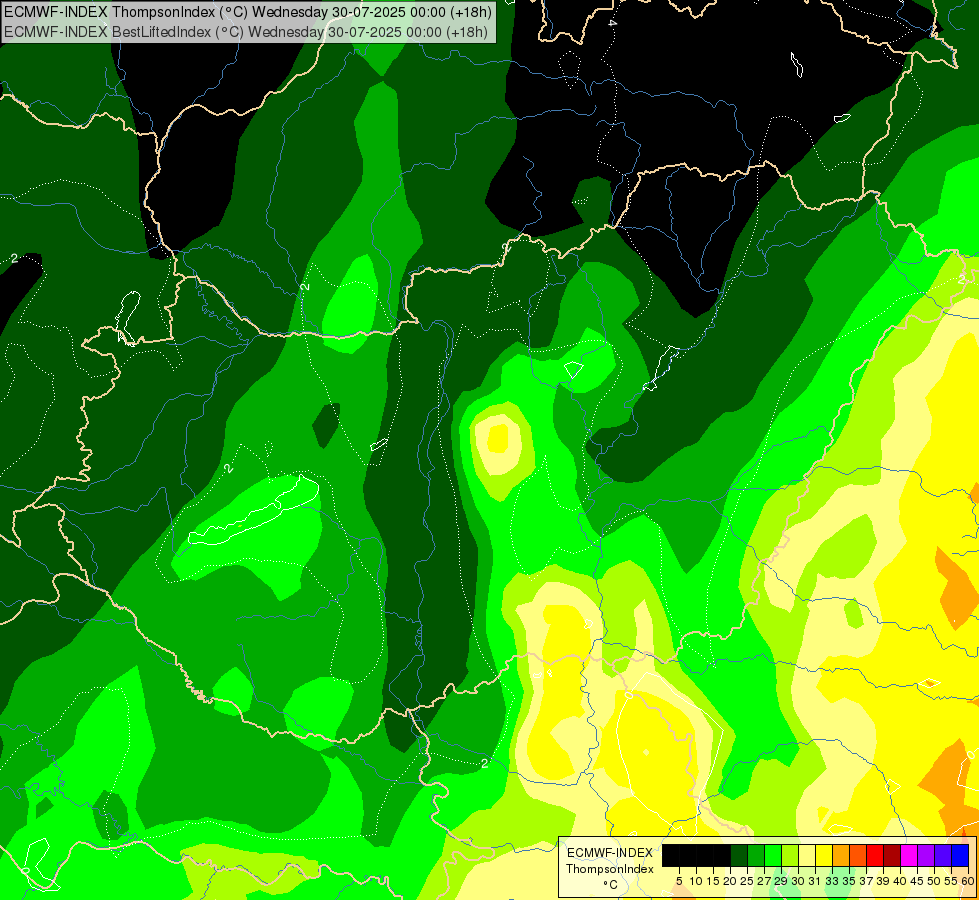Click the legend tick value 45
The width and height of the screenshot is (979, 900).
point(917,881)
